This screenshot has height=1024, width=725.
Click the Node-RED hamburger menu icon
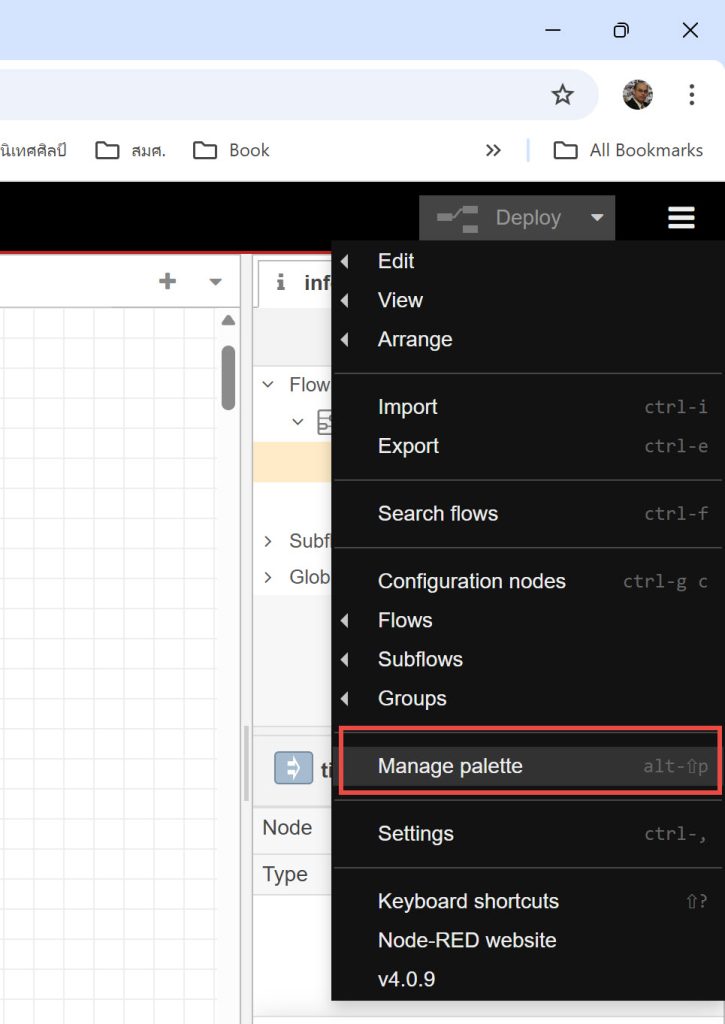tap(681, 217)
